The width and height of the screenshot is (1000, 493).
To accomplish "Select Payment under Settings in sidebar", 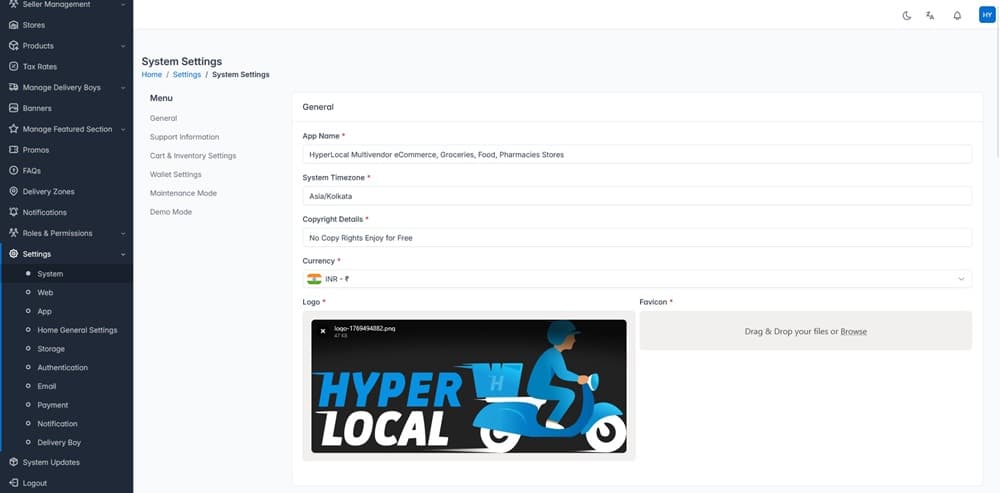I will pyautogui.click(x=53, y=405).
